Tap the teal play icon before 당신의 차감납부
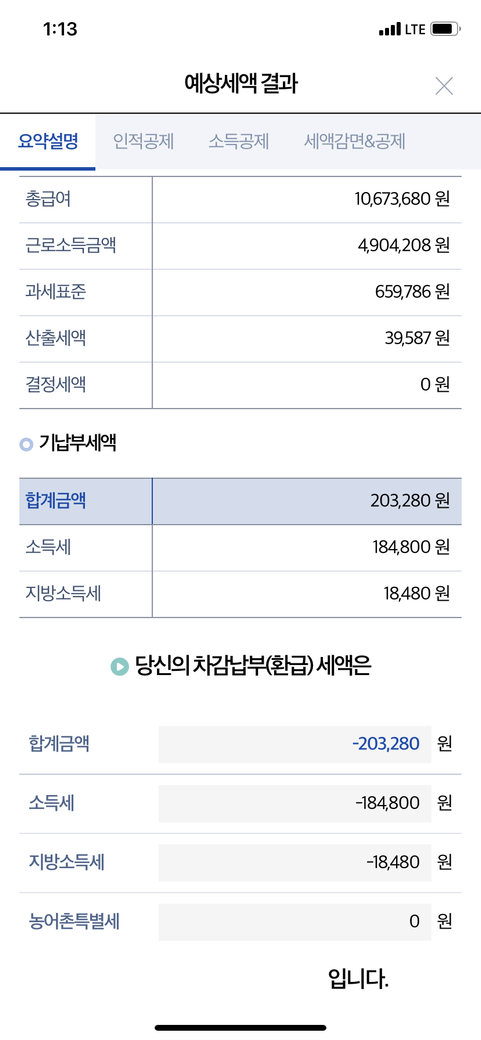481x1040 pixels. point(119,666)
